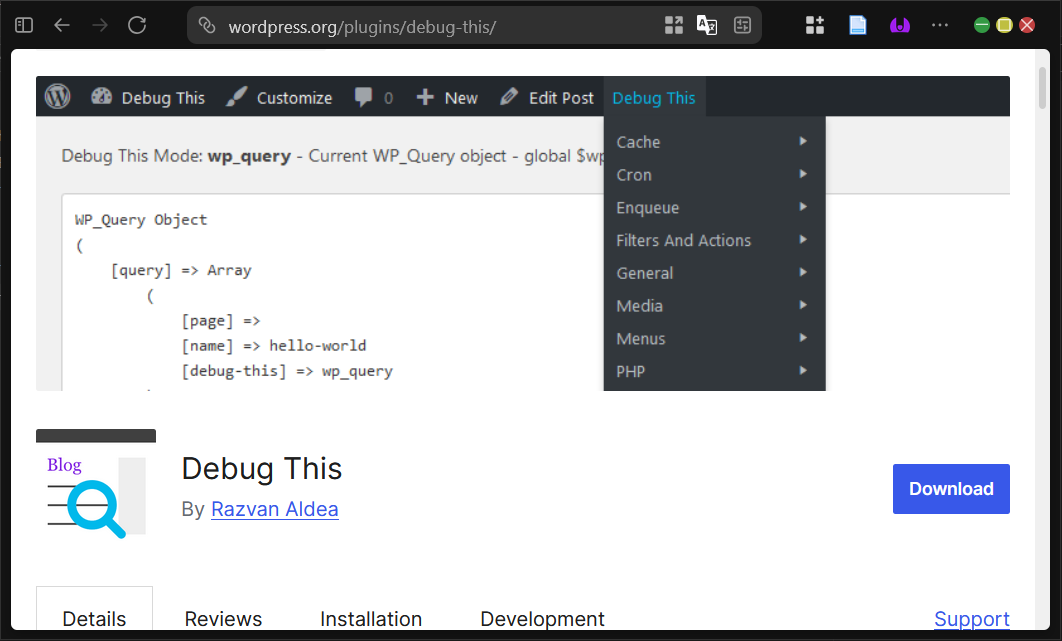Click the Customize paintbrush icon
This screenshot has width=1062, height=641.
236,97
